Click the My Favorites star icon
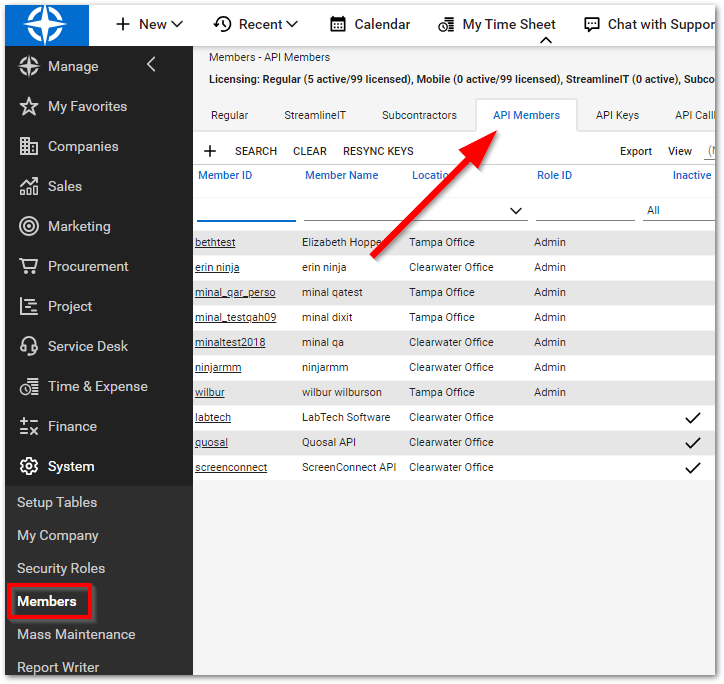 (x=29, y=106)
